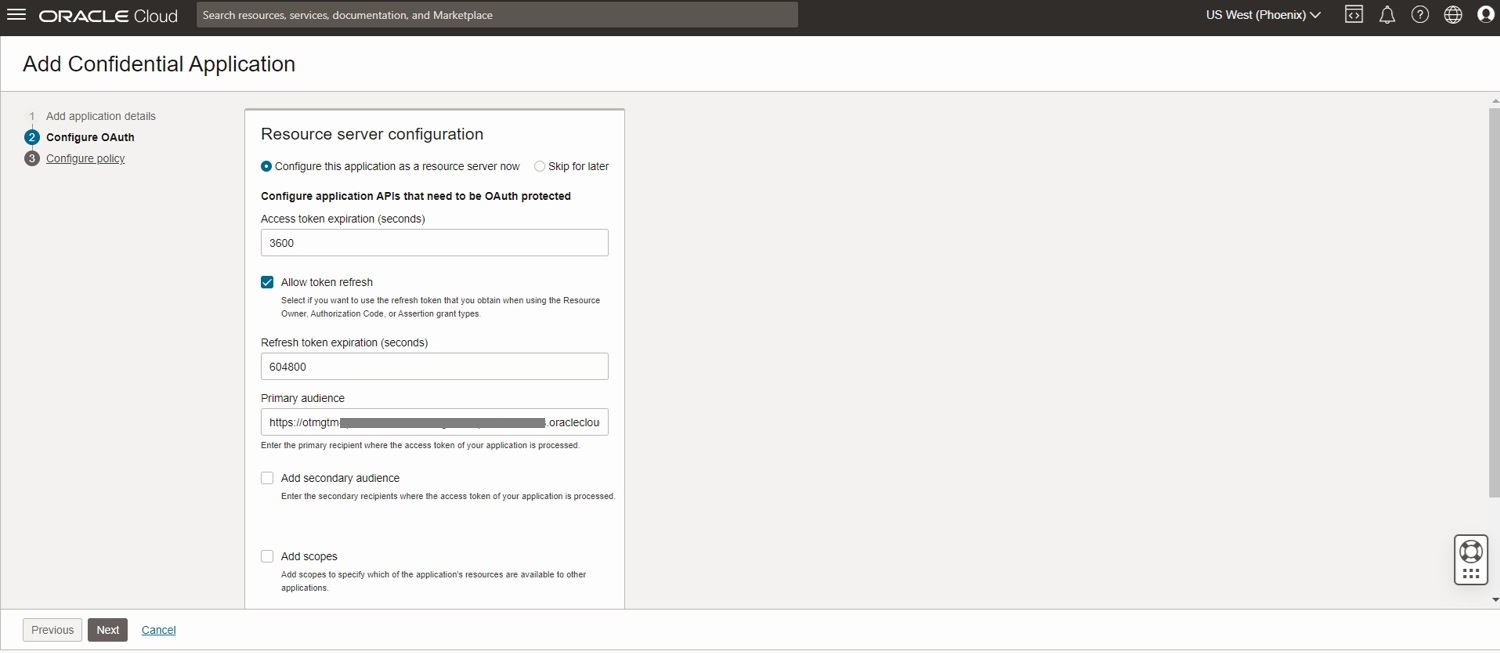Expand the US West (Phoenix) region dropdown
1500x653 pixels.
[1263, 15]
